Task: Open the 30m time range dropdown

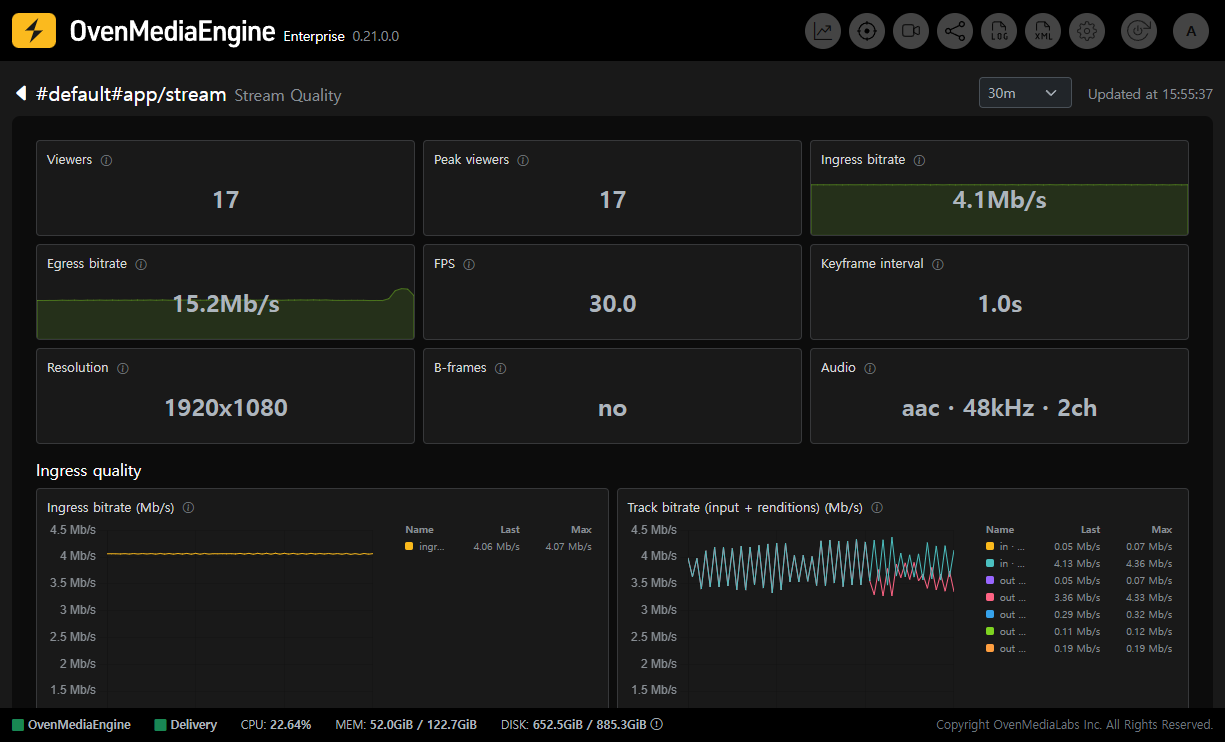Action: coord(1025,93)
